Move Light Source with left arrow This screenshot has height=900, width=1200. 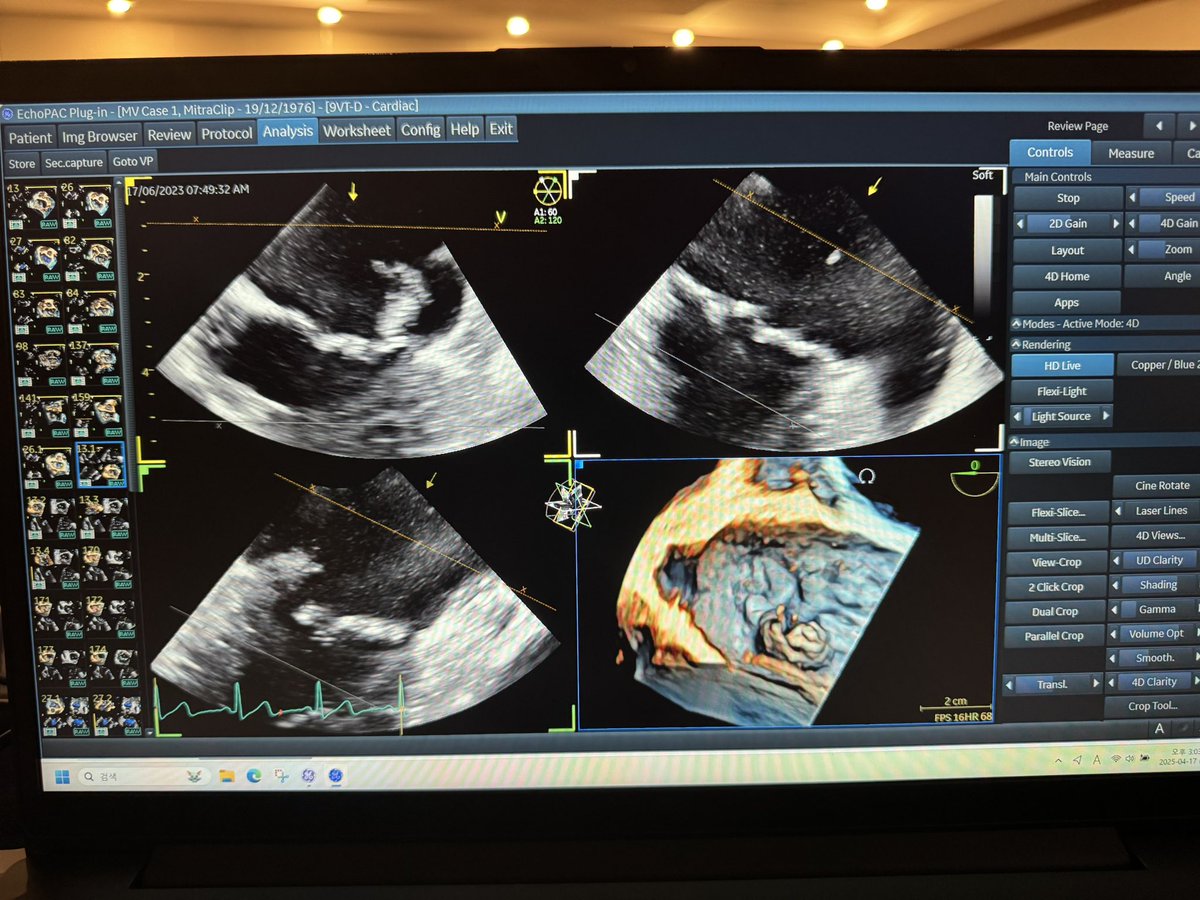click(1018, 416)
